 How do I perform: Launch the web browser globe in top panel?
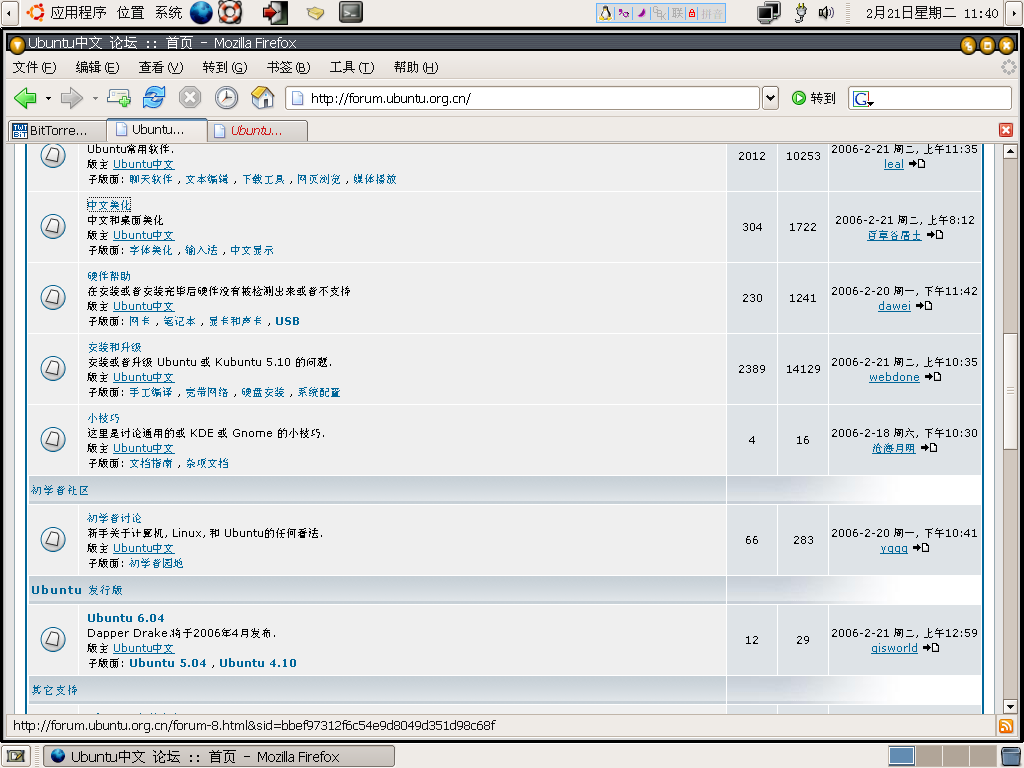tap(201, 12)
